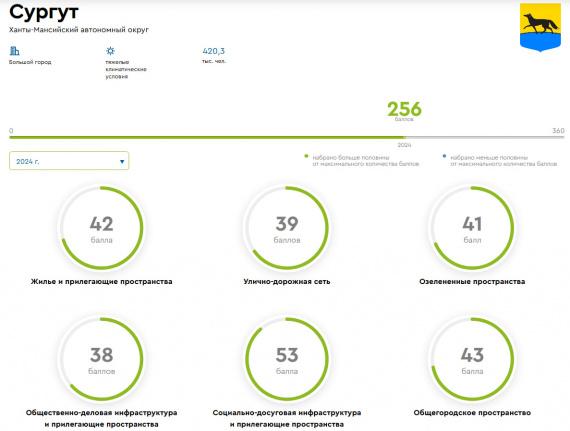Click the 2024 marker on the progress bar

point(404,145)
